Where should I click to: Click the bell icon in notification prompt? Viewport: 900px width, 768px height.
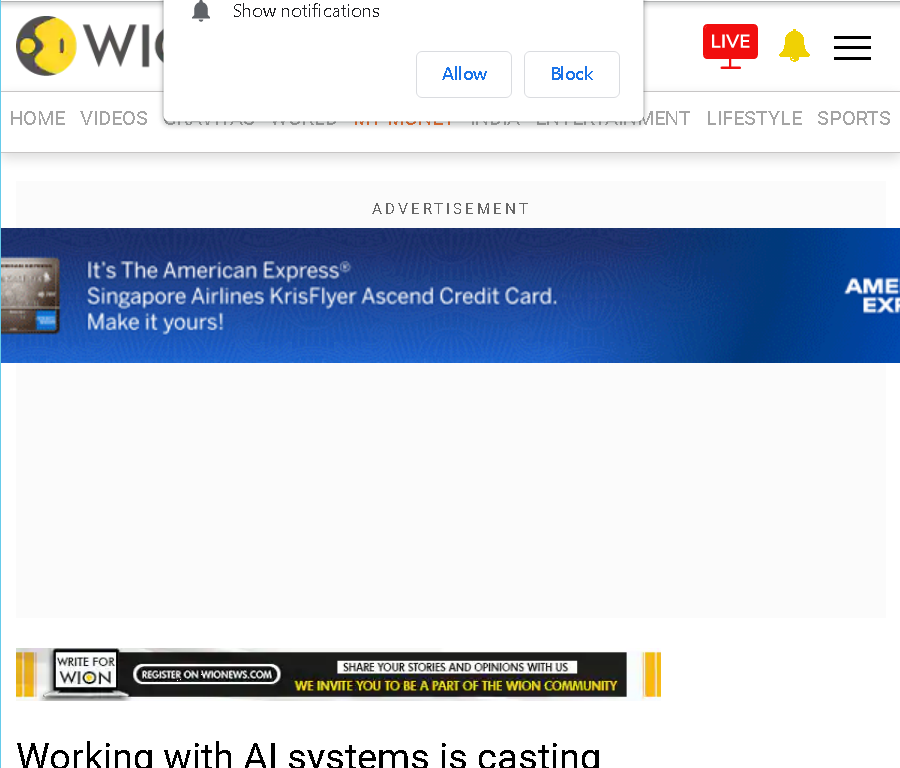[201, 11]
